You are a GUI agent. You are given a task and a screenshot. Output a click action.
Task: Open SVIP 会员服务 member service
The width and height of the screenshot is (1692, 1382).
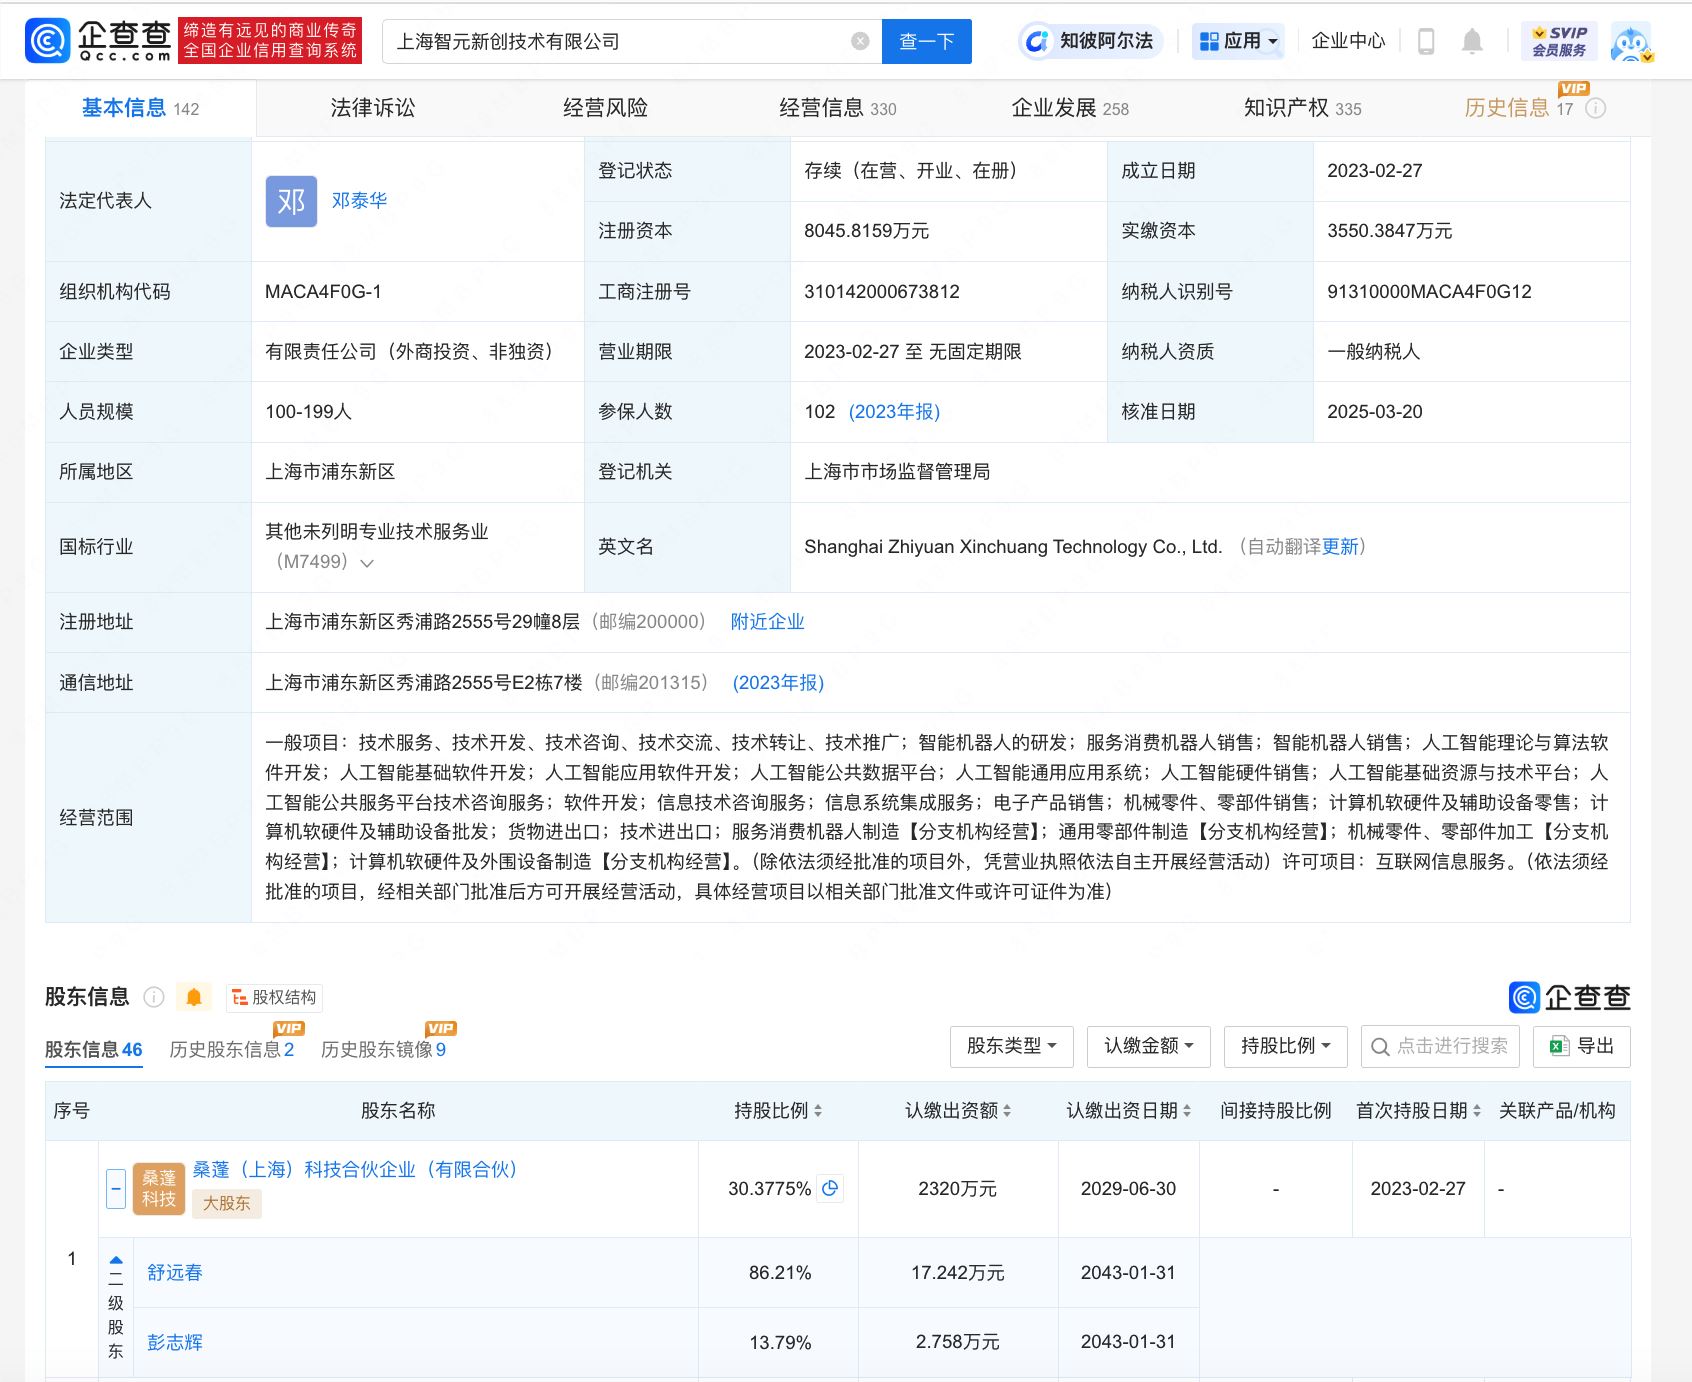click(1560, 40)
